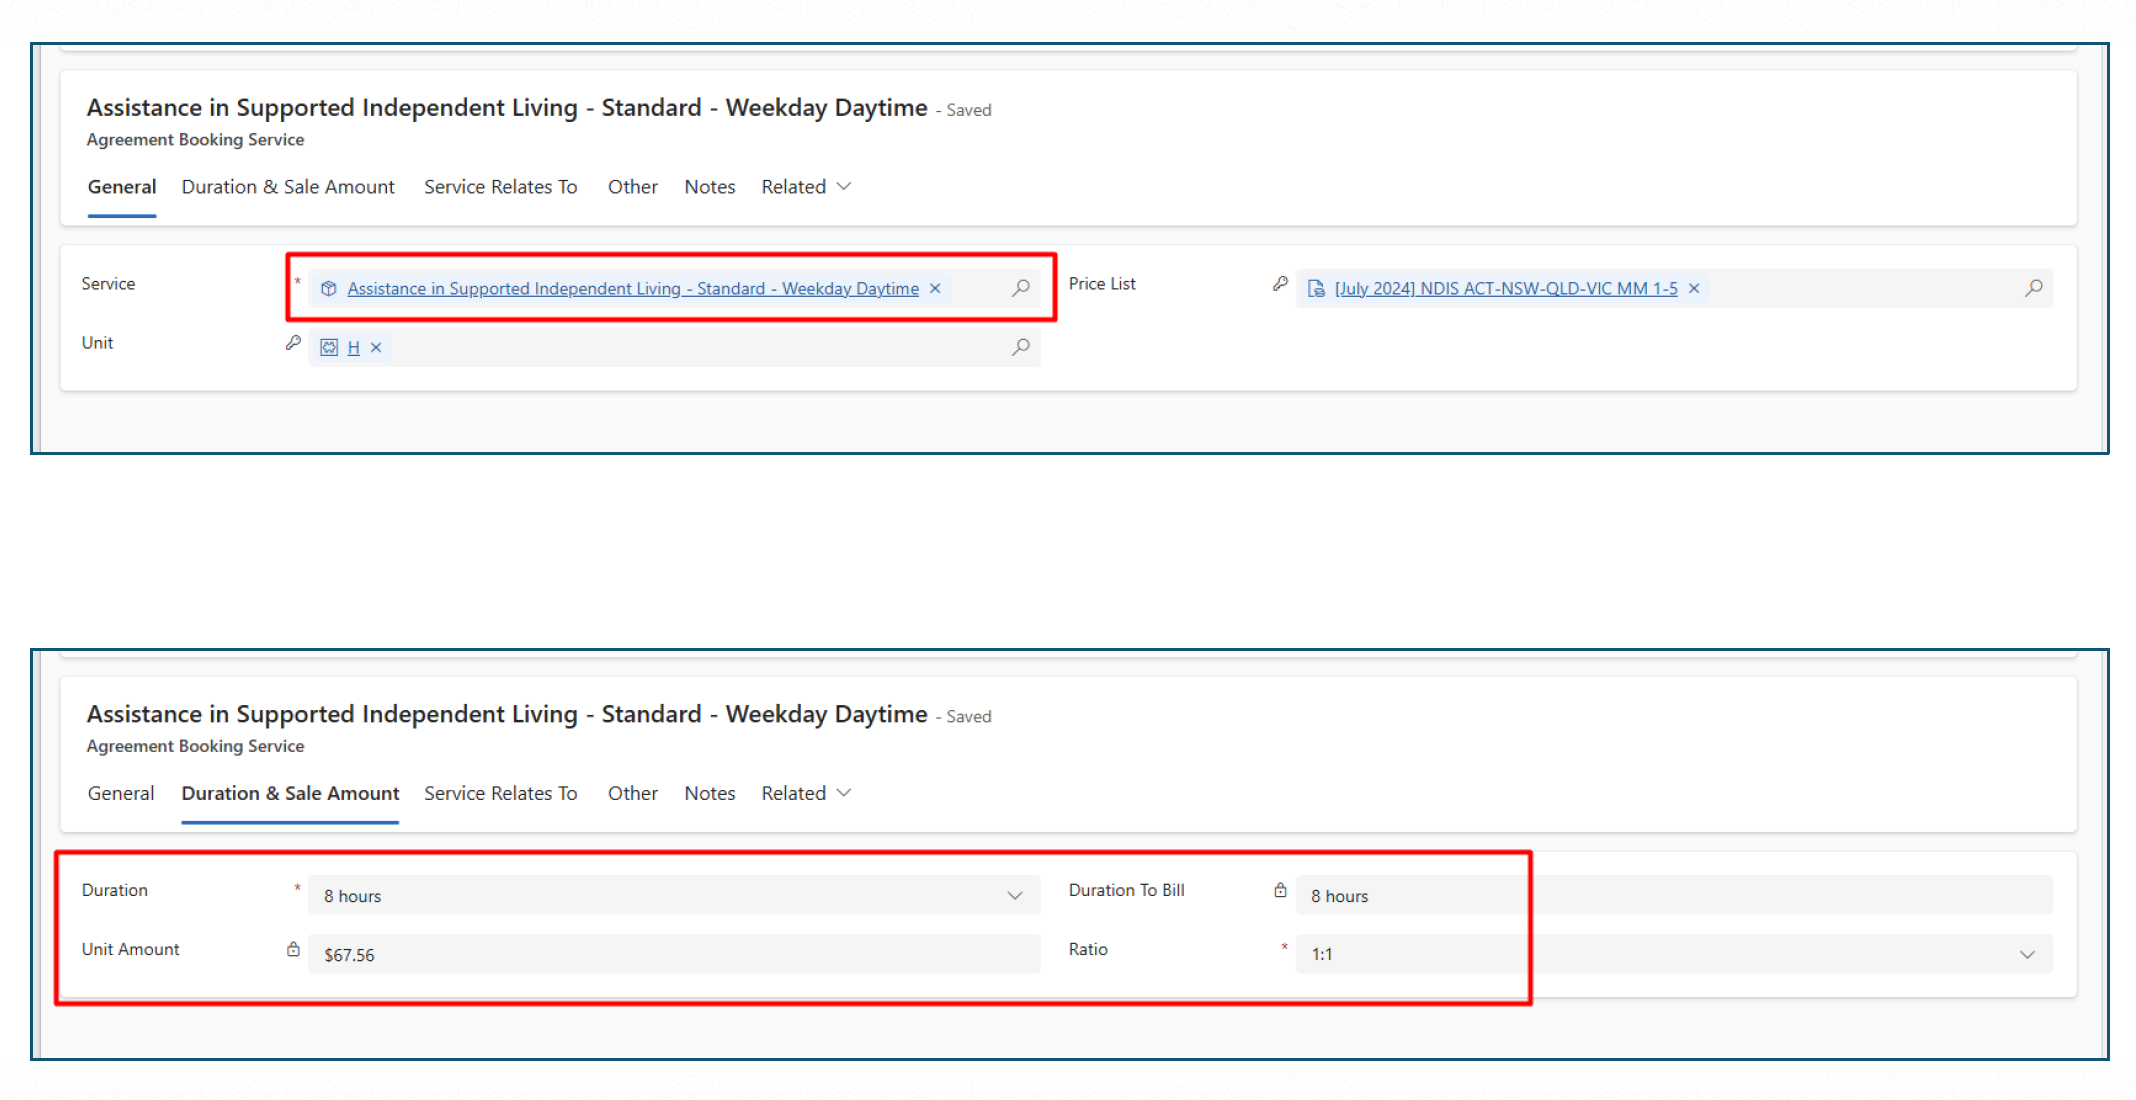
Task: Click the Unit field search magnifier icon
Action: 1020,347
